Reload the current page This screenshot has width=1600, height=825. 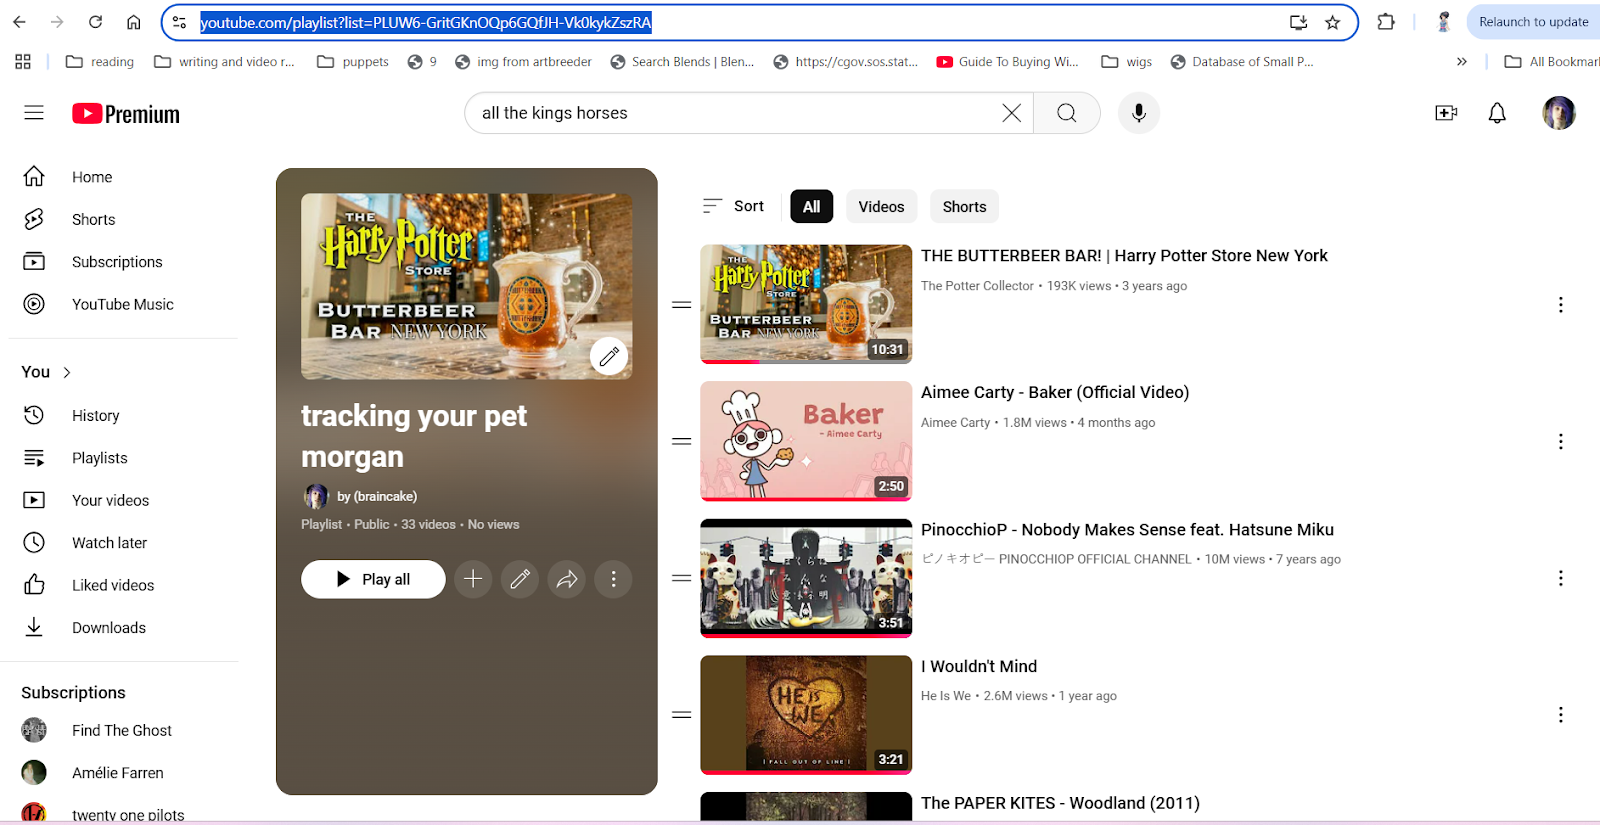pyautogui.click(x=95, y=22)
